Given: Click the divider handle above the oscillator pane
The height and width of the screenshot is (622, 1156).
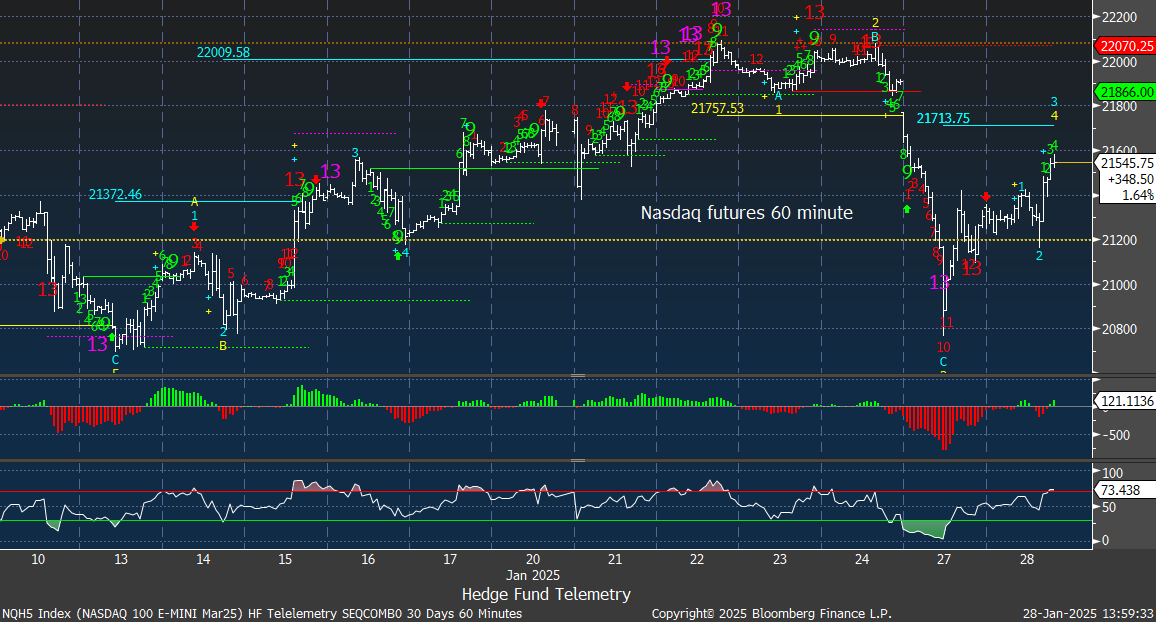Looking at the screenshot, I should coord(577,461).
